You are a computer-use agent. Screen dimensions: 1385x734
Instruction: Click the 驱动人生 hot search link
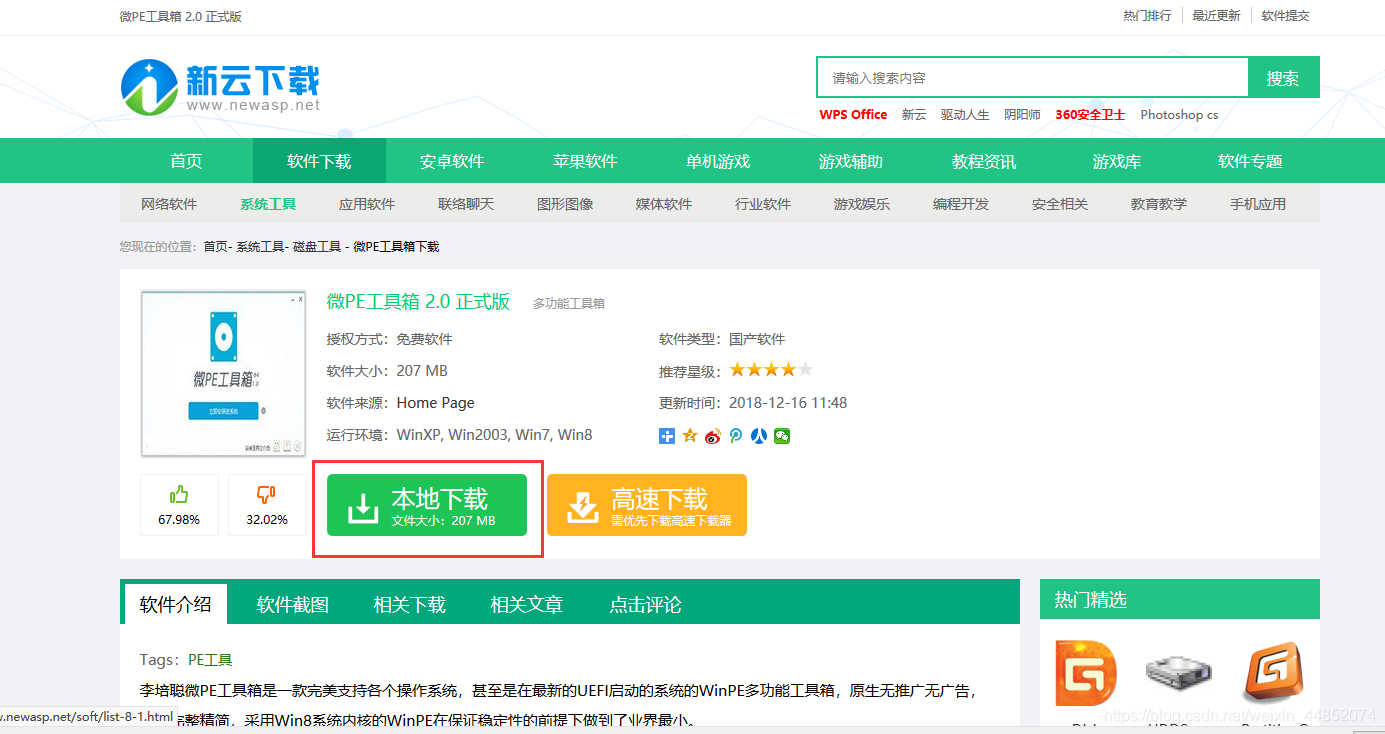pos(965,115)
